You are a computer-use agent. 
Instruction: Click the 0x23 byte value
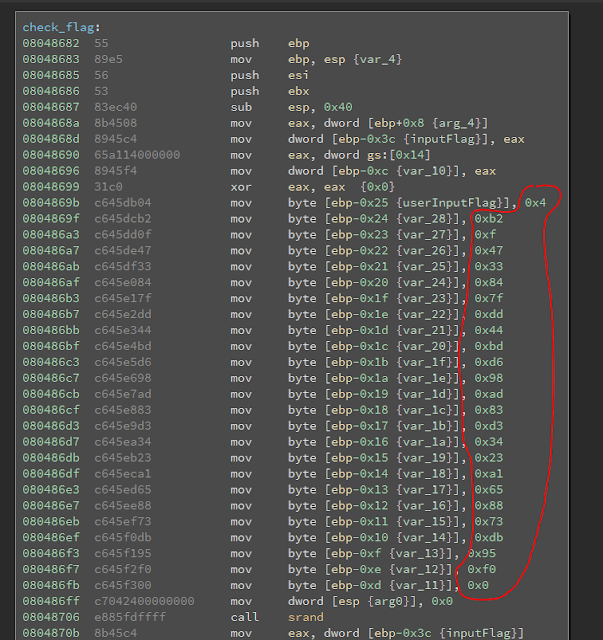489,458
